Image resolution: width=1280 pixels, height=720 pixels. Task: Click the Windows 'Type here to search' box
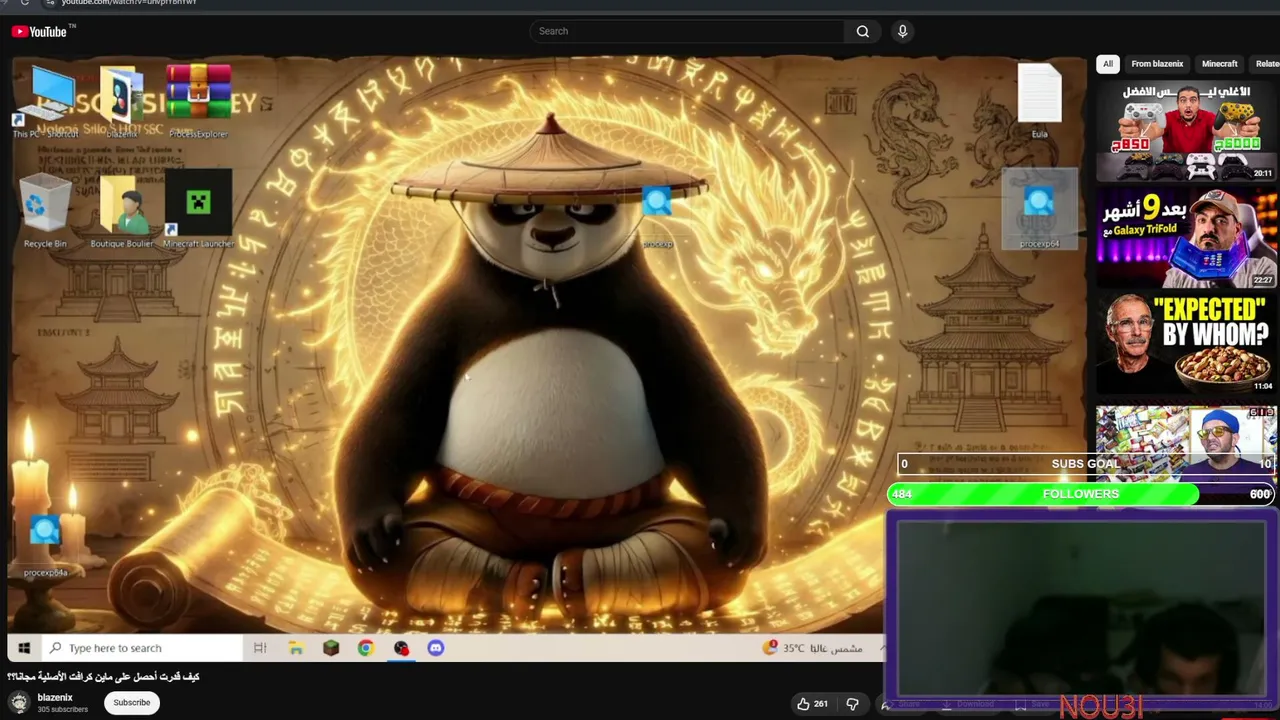point(142,648)
